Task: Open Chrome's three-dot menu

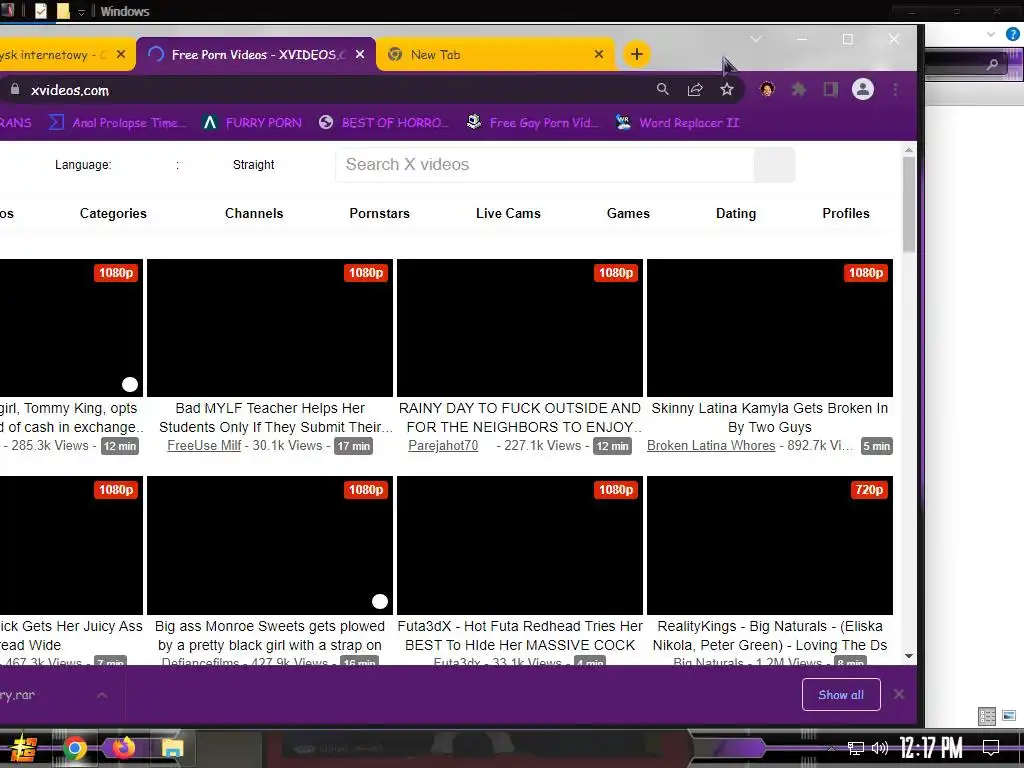Action: 895,89
